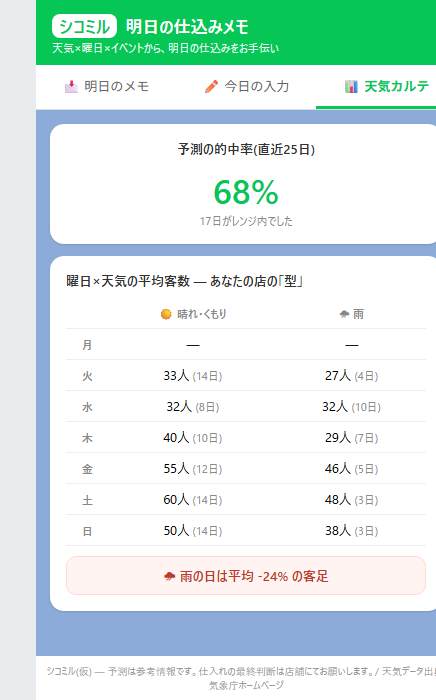
Task: Click the cell 48人 (3日)
Action: [352, 500]
